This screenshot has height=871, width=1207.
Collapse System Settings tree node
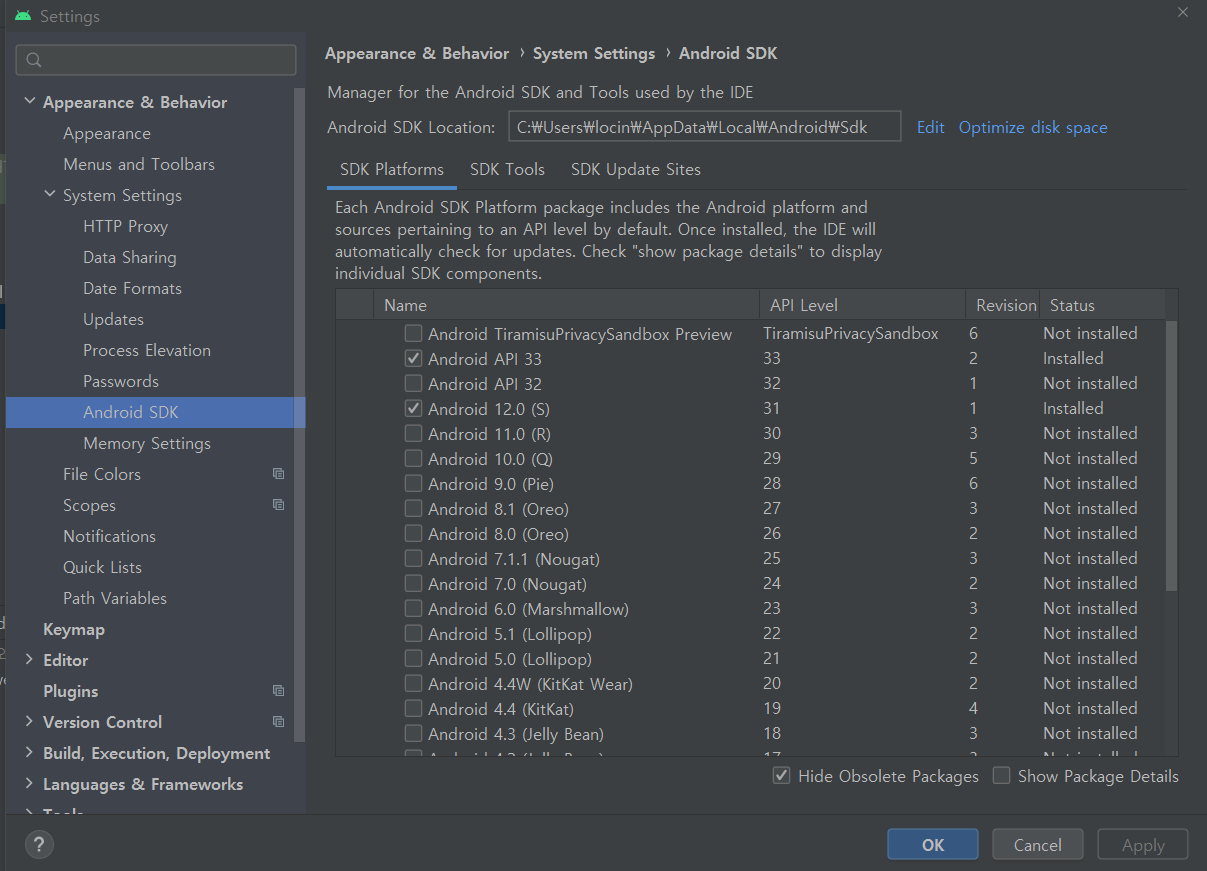(50, 195)
